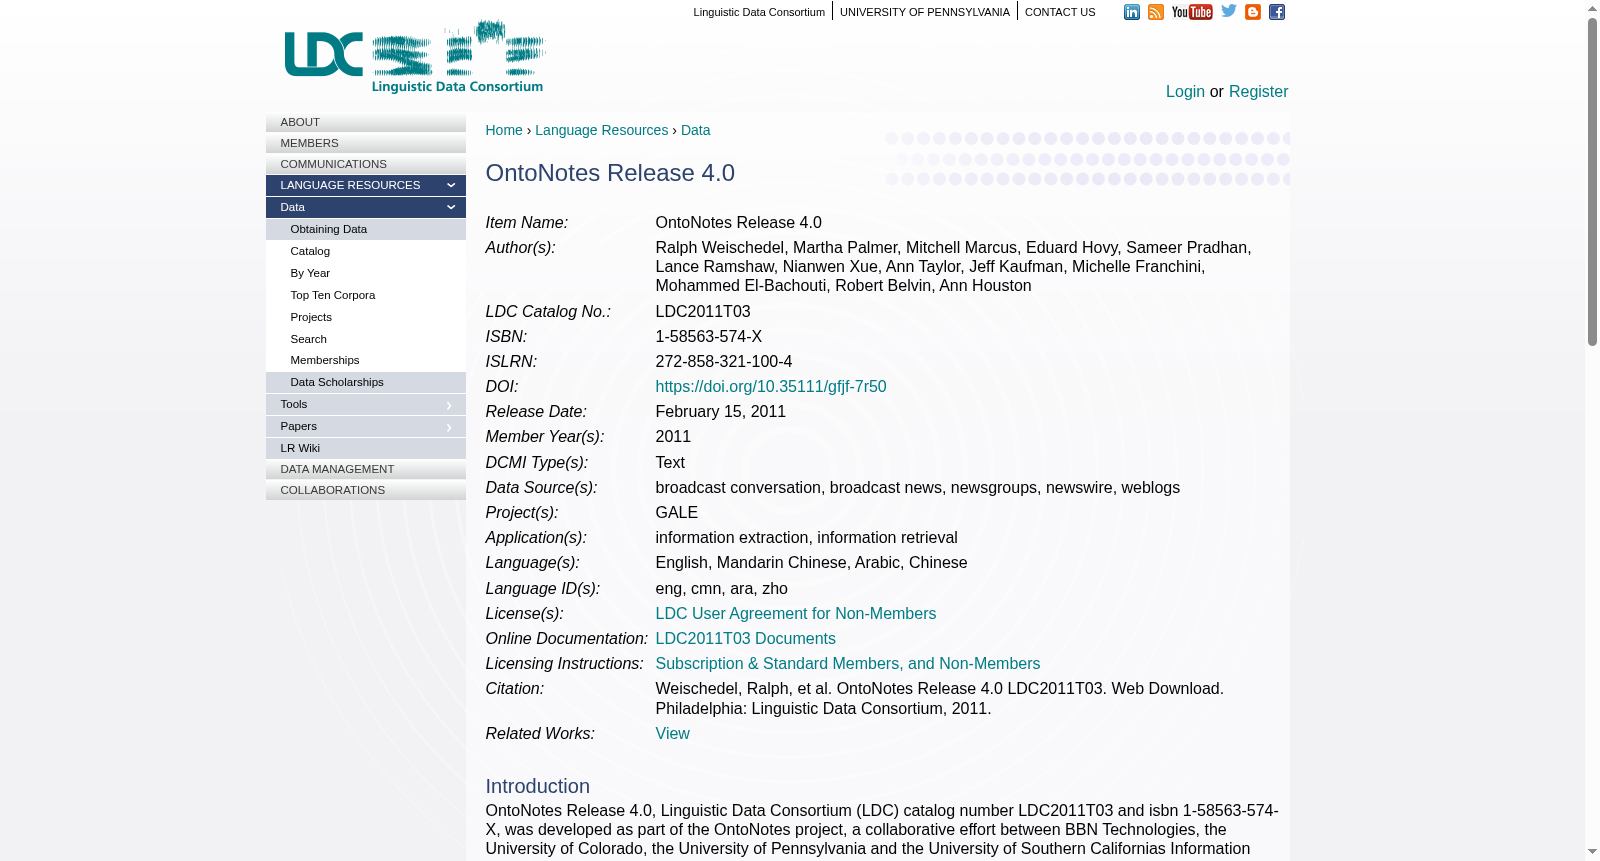Screen dimensions: 1600x861
Task: Visit the UNIVERSITY OF PENNSYLVANIA link
Action: pos(925,12)
